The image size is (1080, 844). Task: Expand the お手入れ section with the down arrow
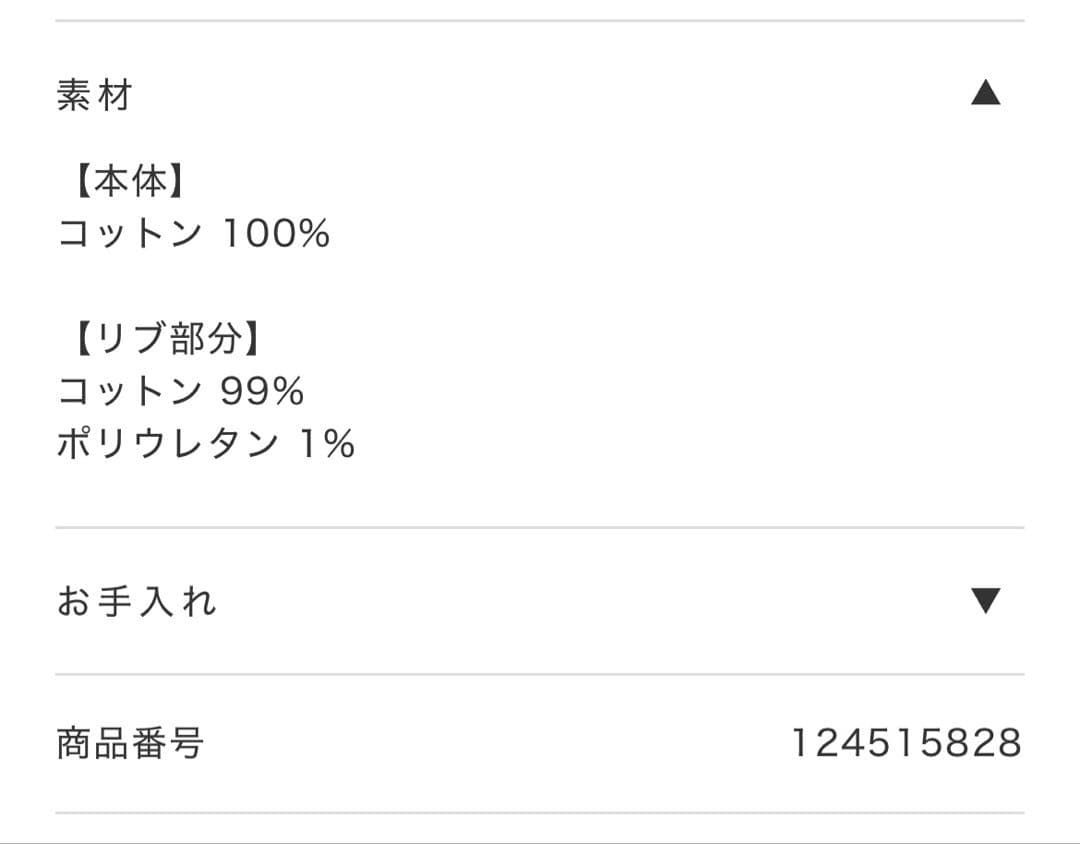985,601
